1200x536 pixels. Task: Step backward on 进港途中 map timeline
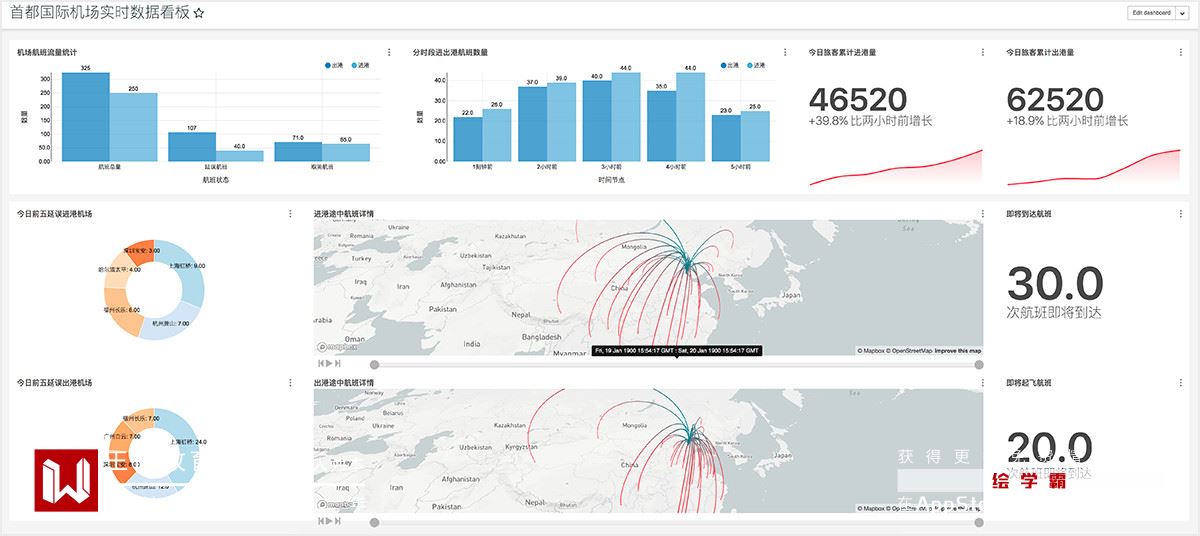point(320,364)
